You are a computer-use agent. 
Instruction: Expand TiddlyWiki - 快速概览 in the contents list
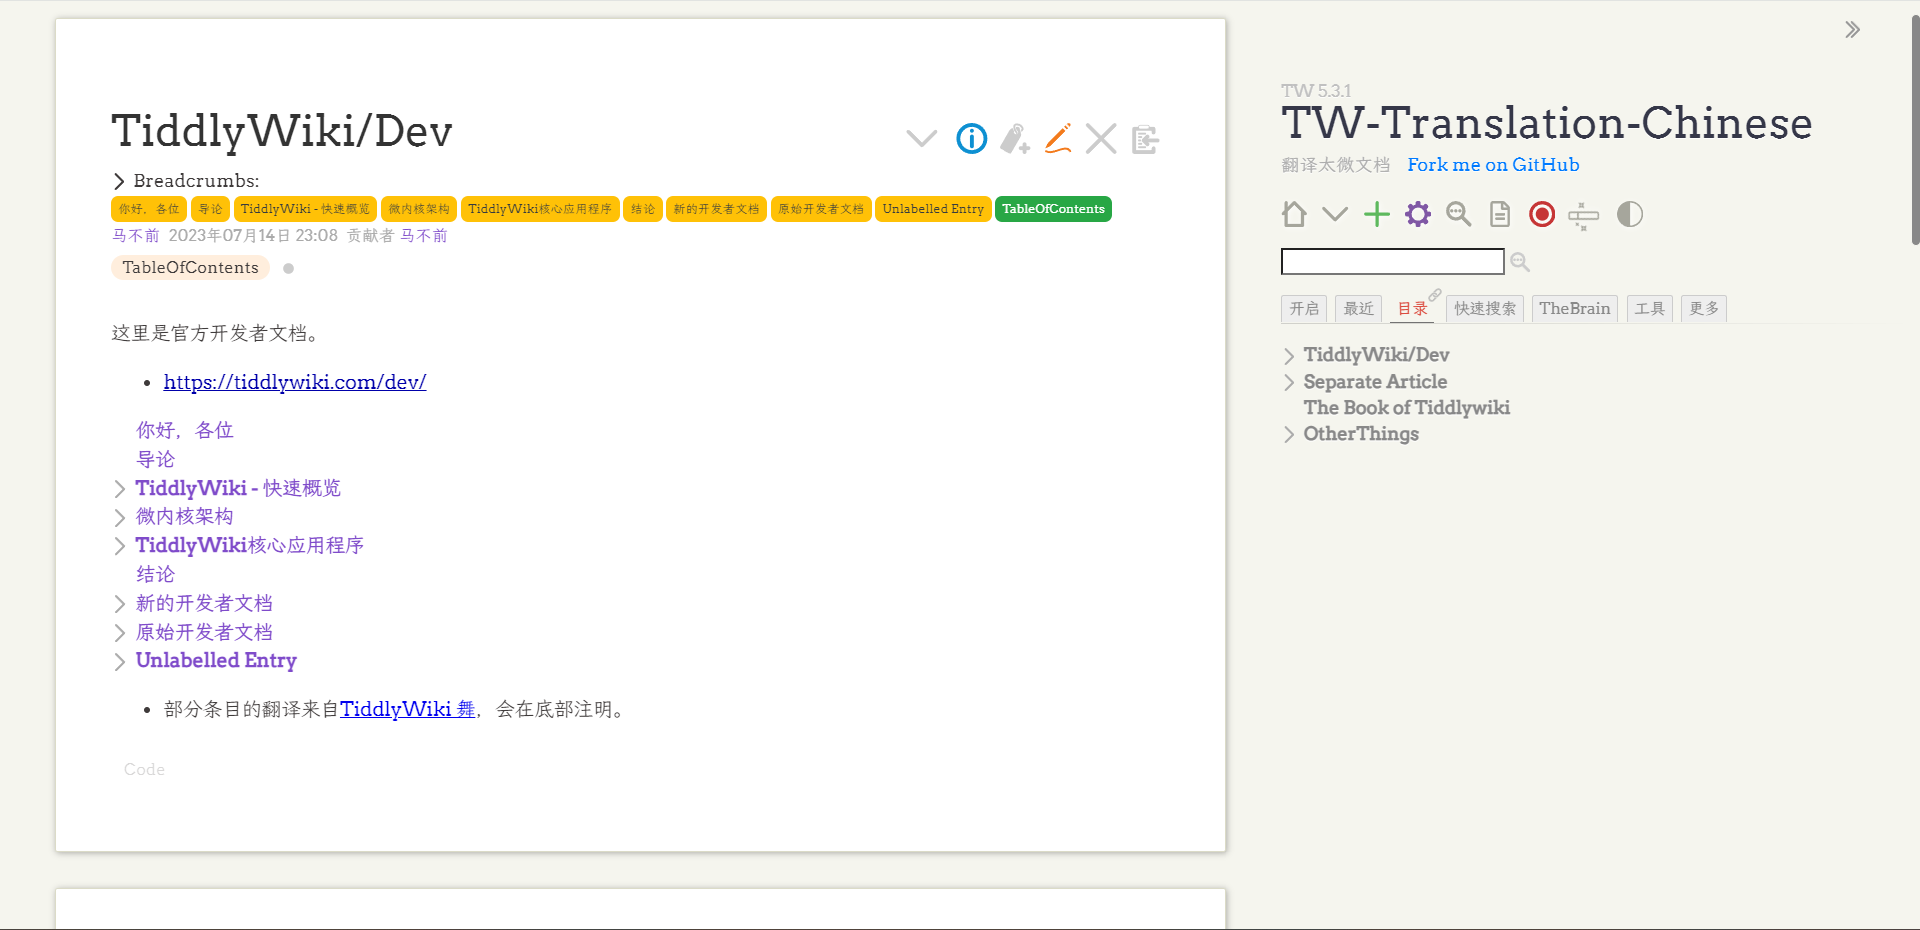click(120, 489)
